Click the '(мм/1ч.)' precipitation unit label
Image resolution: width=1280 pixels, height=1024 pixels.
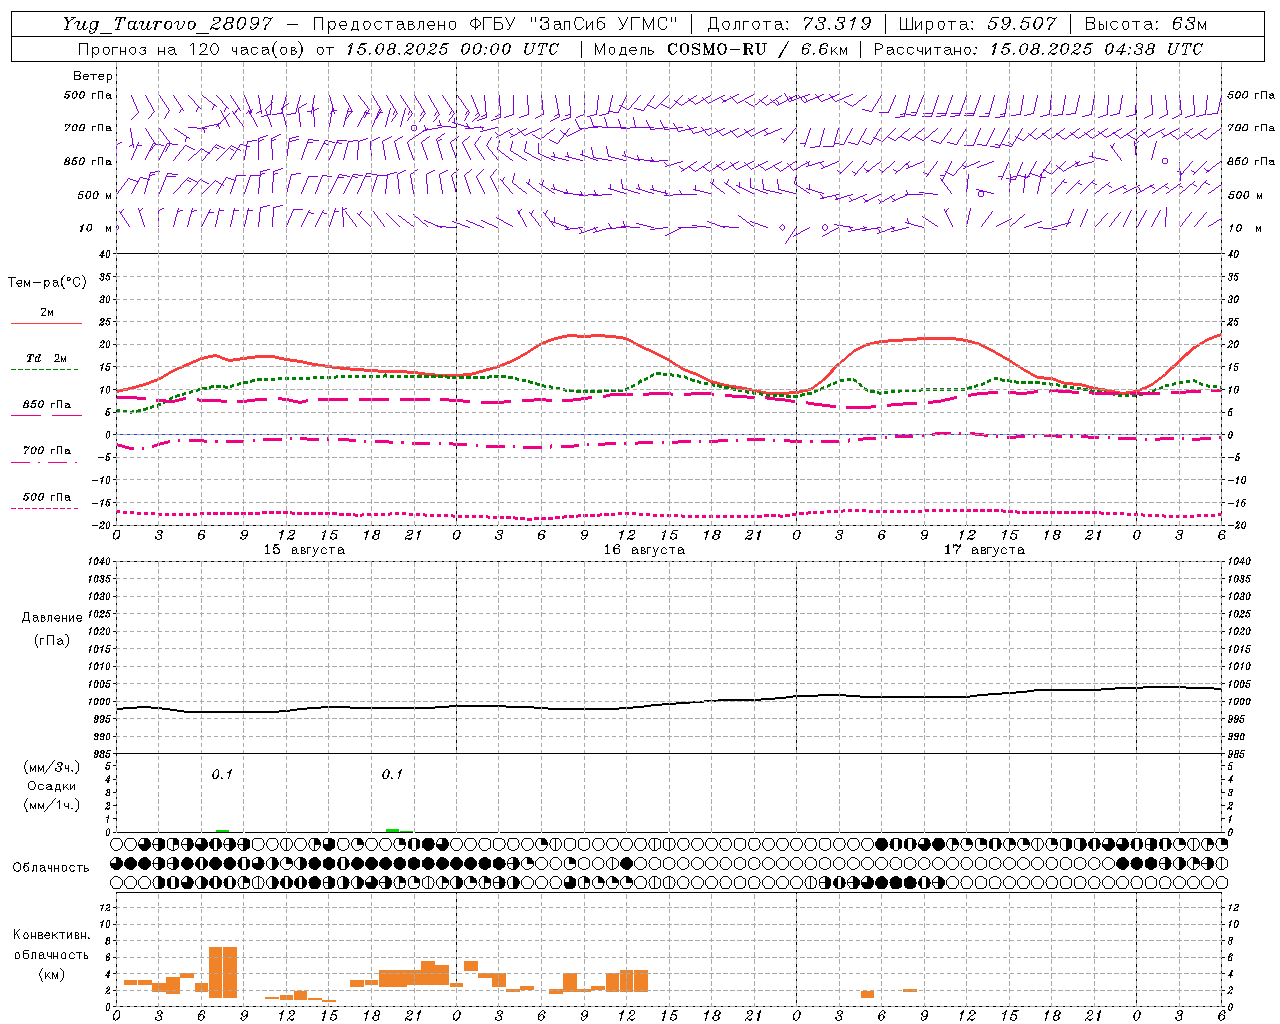point(52,805)
